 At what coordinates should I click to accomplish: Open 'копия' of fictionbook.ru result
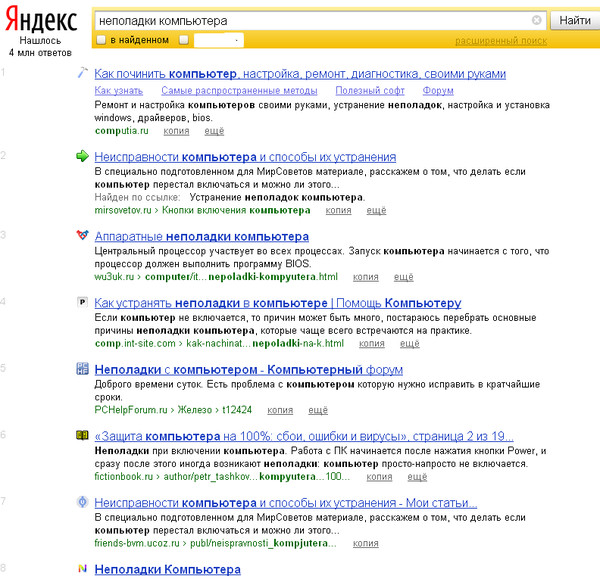(379, 477)
